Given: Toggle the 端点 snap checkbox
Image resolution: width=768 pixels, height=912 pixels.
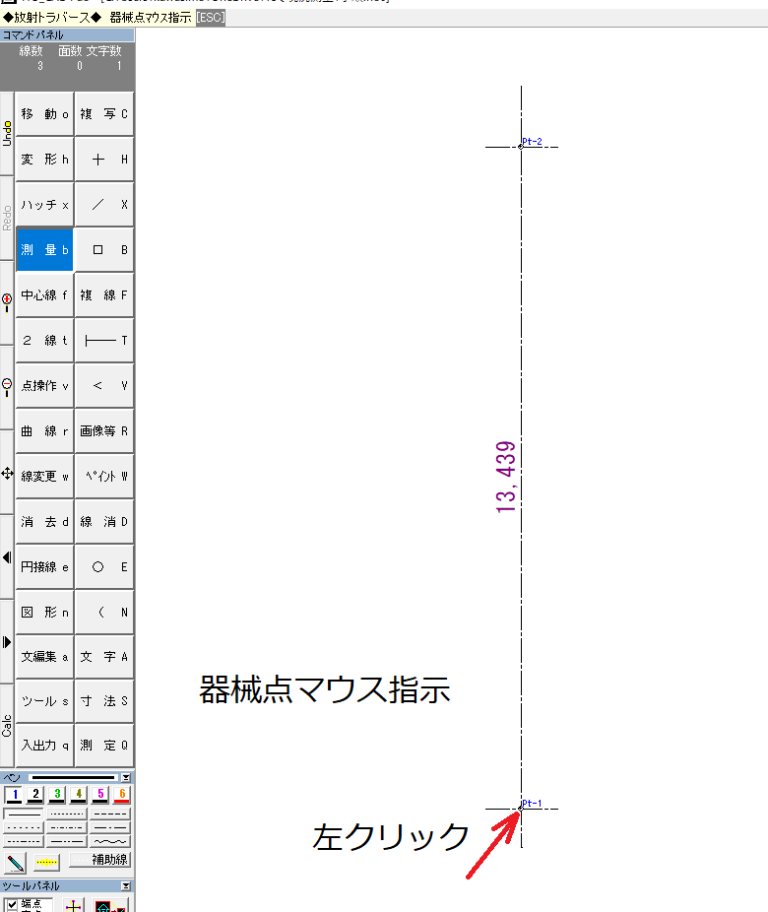Looking at the screenshot, I should click(10, 903).
